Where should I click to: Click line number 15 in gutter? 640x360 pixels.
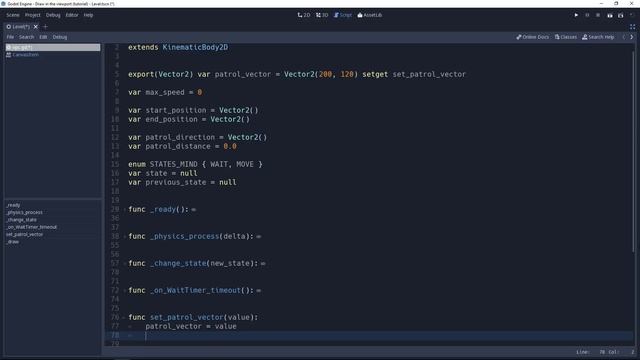(x=115, y=164)
